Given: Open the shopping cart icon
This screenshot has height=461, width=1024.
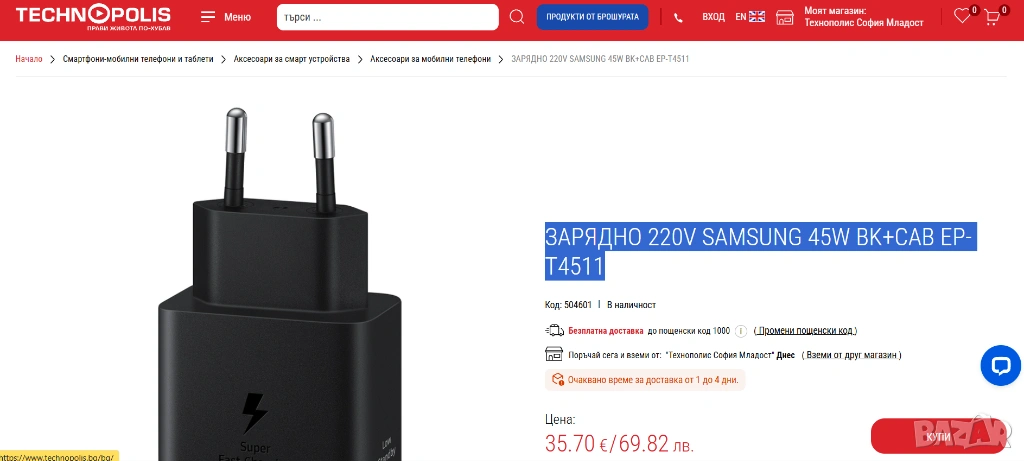Looking at the screenshot, I should point(991,17).
